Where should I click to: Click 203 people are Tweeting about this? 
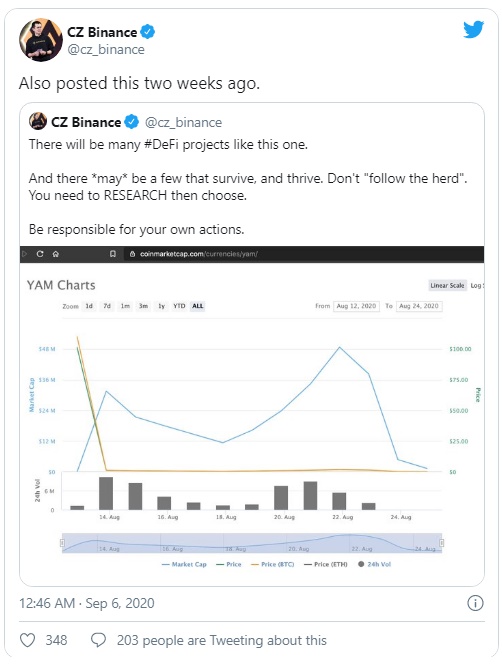click(x=222, y=640)
